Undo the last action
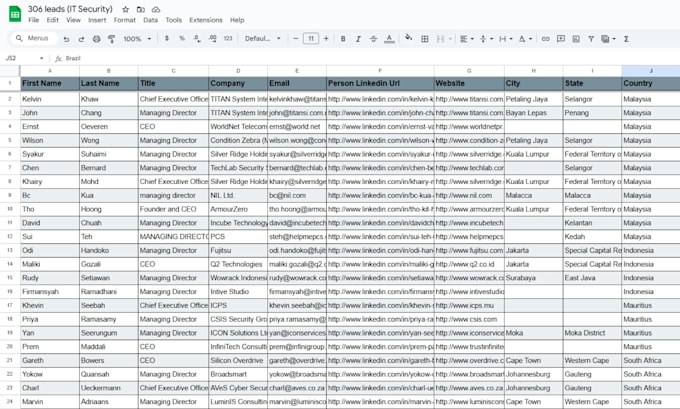 (66, 39)
